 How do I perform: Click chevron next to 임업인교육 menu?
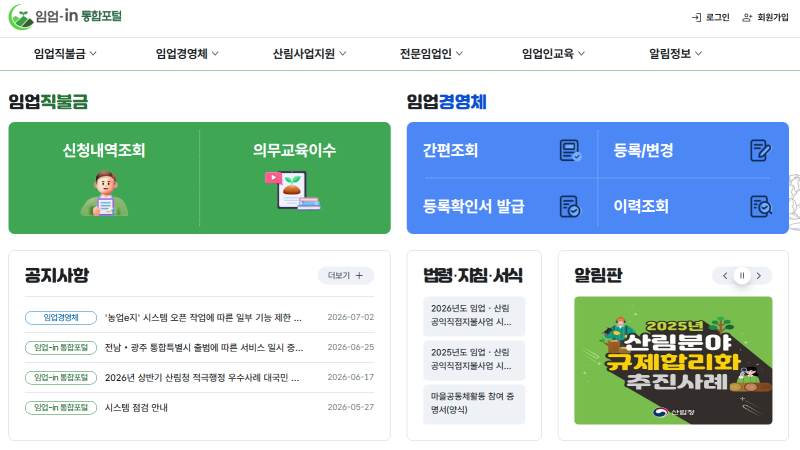581,54
